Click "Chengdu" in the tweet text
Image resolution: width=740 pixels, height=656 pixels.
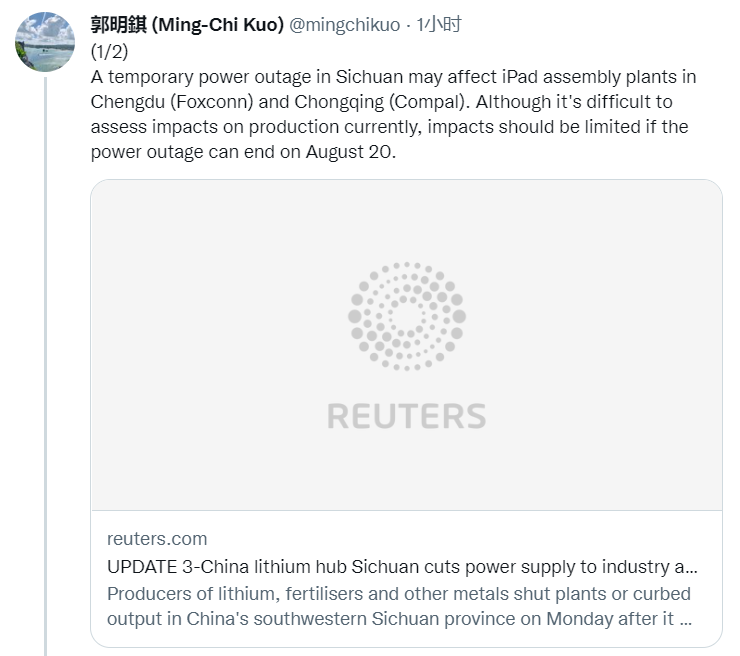127,102
